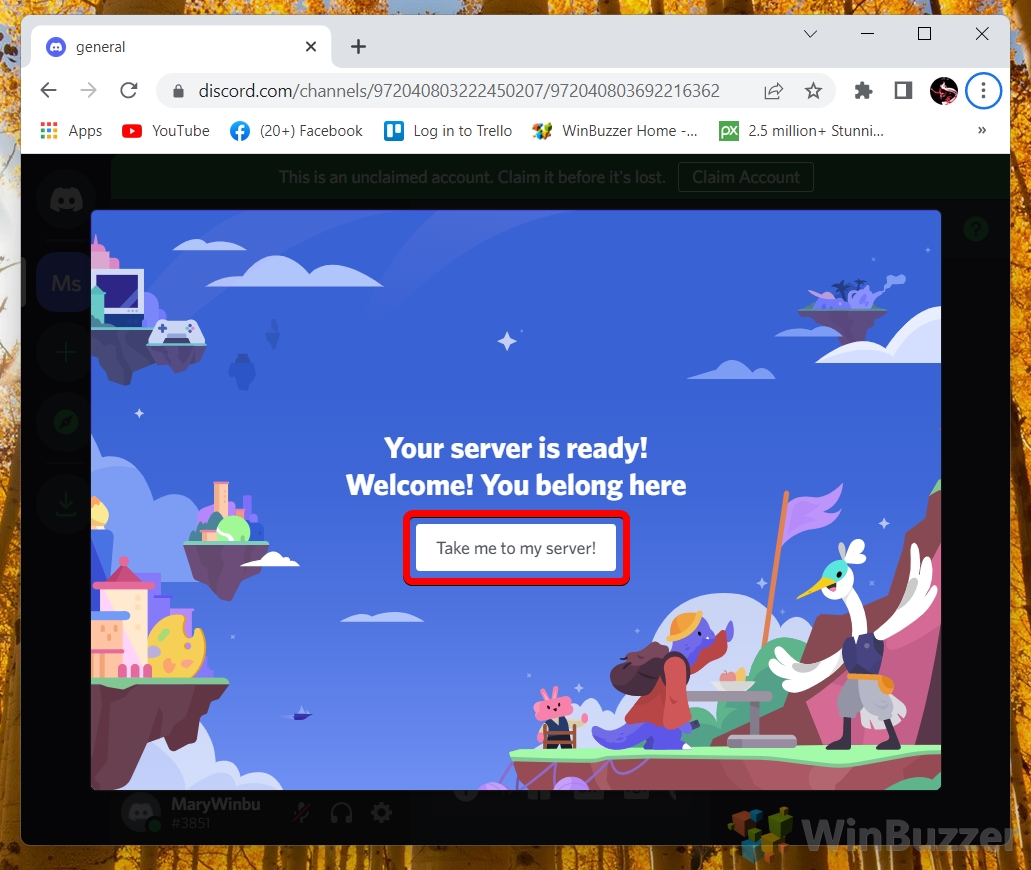
Task: Maximize the Chrome window
Action: point(924,34)
